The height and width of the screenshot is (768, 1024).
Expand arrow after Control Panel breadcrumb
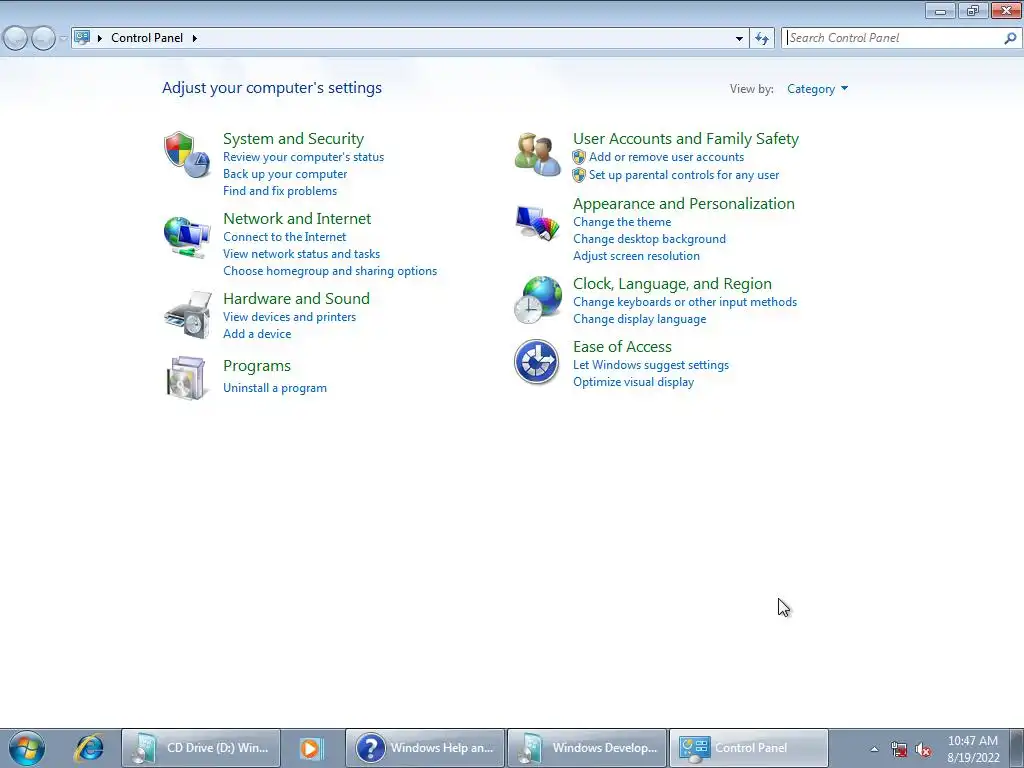pyautogui.click(x=195, y=38)
